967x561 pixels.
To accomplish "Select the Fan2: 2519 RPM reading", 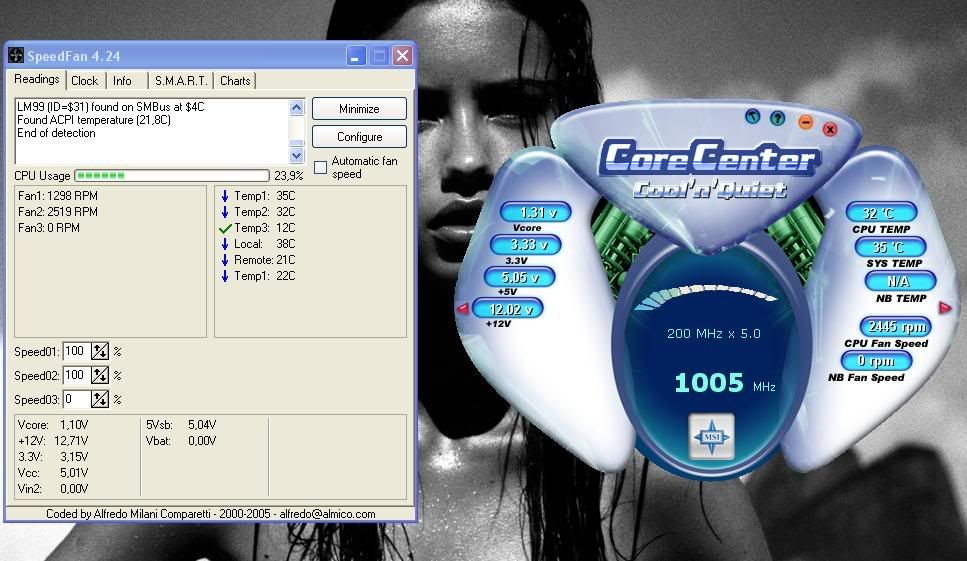I will pos(57,211).
